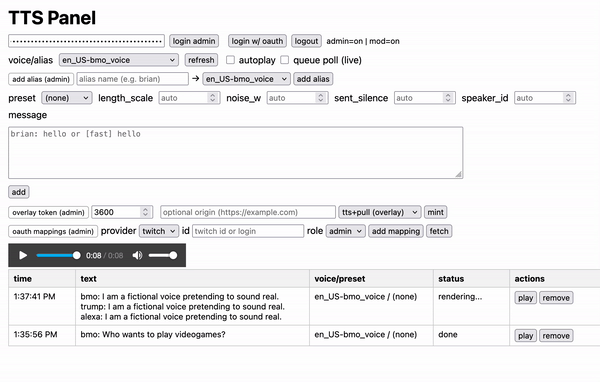Open the alias target voice dropdown
This screenshot has width=600, height=382.
pyautogui.click(x=246, y=79)
